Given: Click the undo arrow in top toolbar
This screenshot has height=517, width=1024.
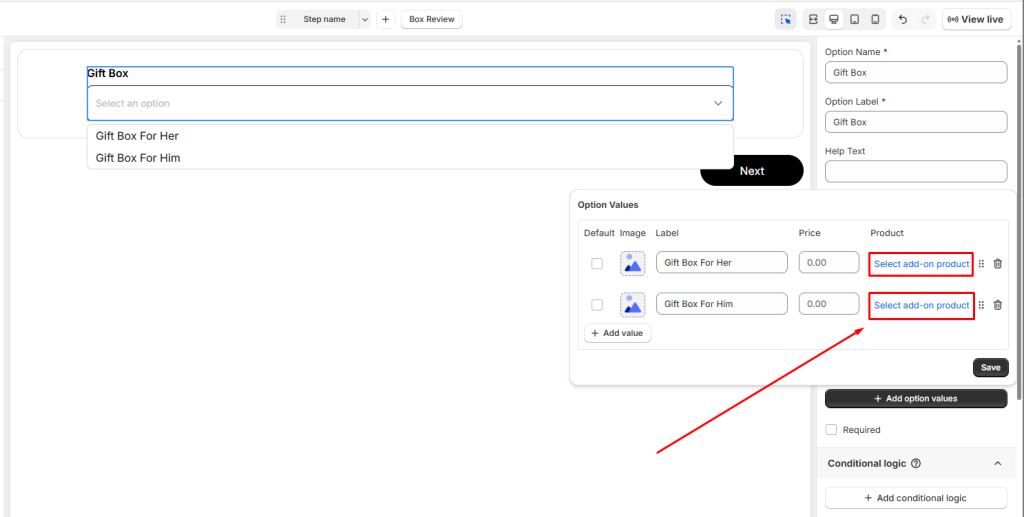Looking at the screenshot, I should pos(903,19).
